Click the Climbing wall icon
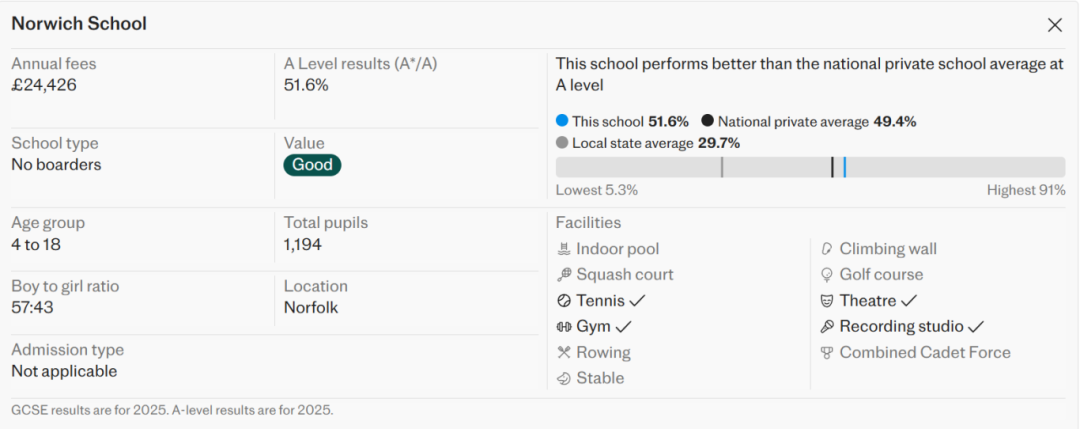 click(827, 249)
